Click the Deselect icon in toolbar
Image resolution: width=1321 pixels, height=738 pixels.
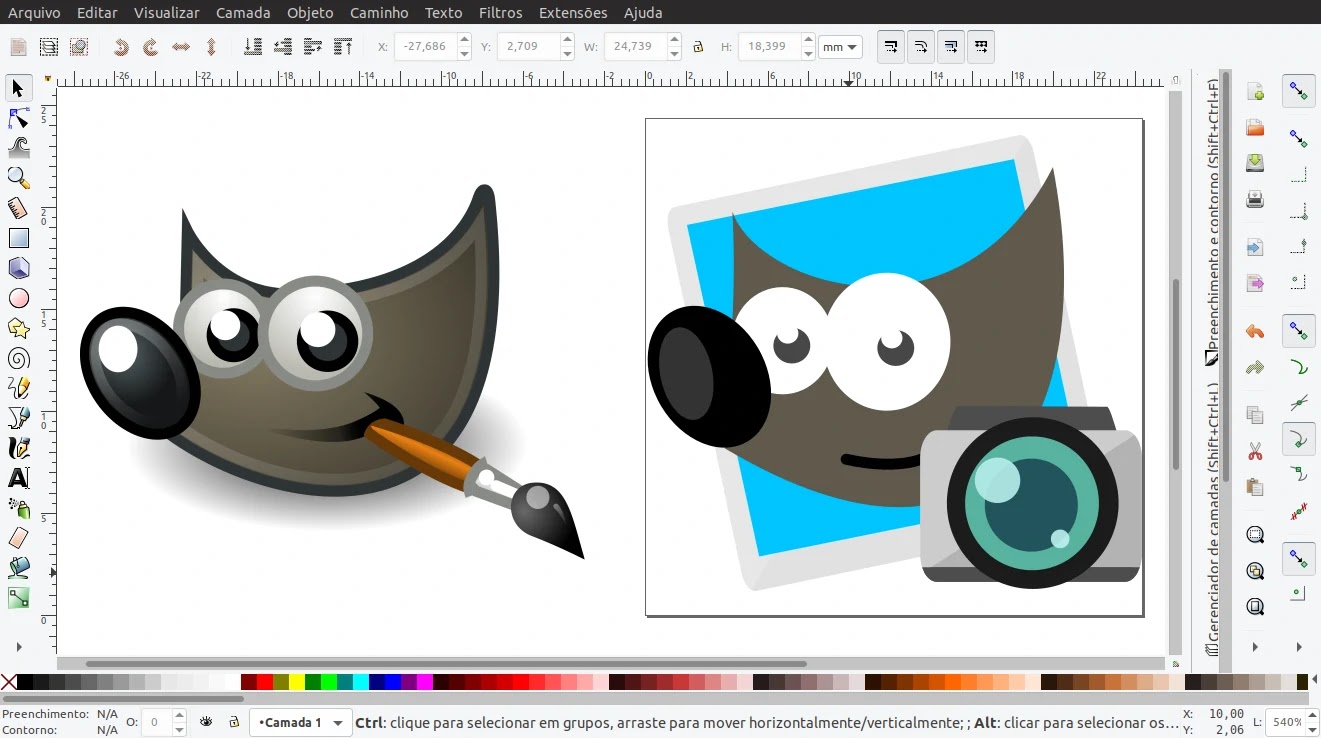78,47
